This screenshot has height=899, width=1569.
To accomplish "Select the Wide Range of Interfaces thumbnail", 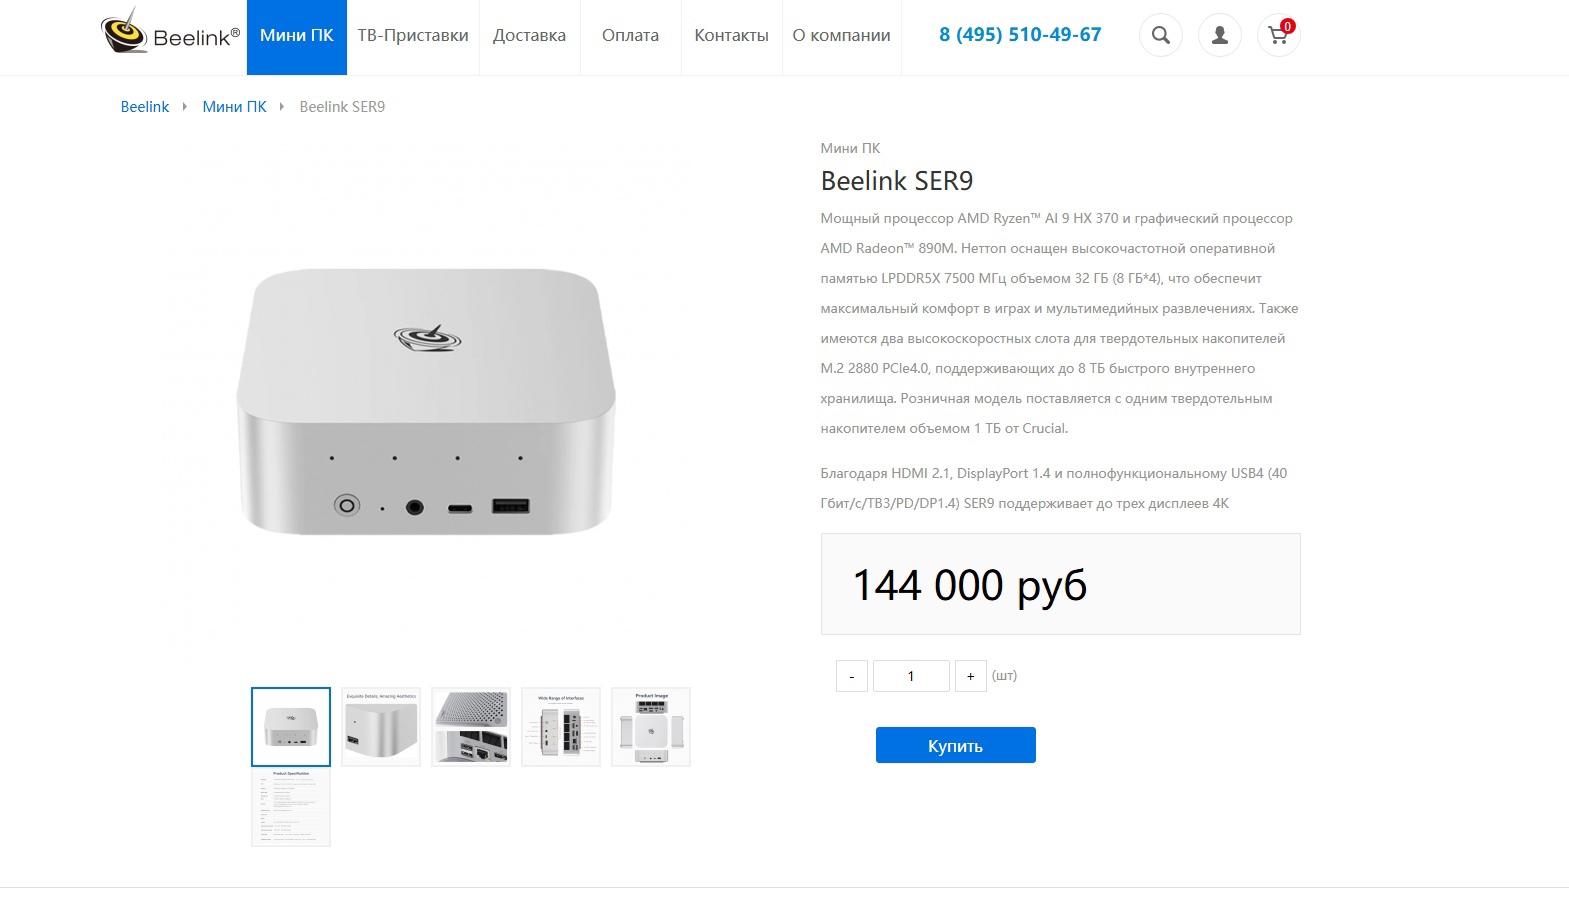I will 561,727.
